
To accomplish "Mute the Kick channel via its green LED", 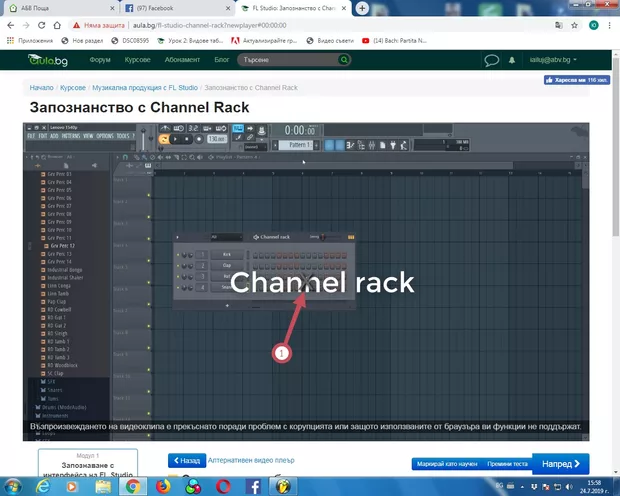I will pyautogui.click(x=178, y=255).
